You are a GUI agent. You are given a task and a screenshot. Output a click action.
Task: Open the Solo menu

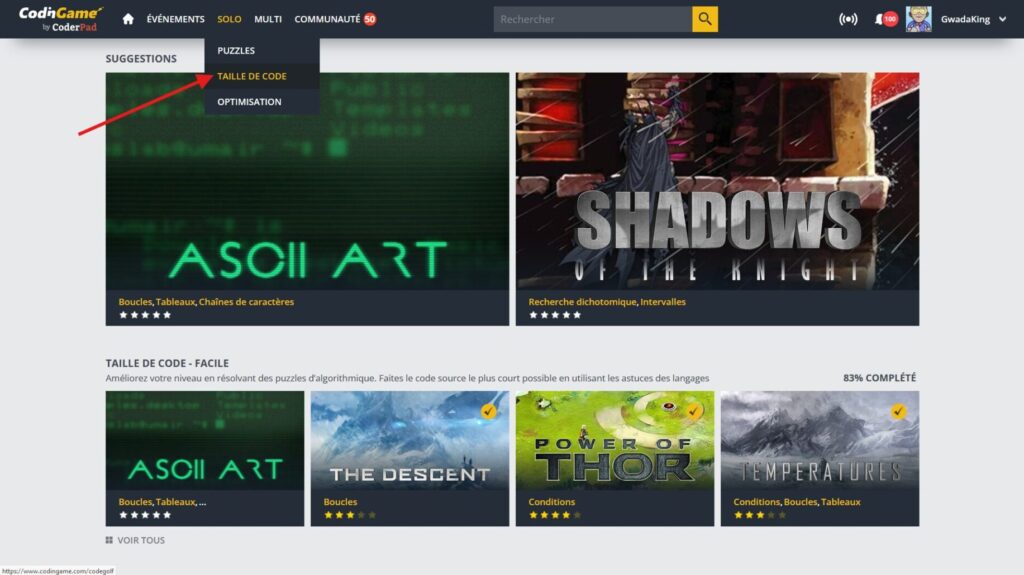point(229,19)
